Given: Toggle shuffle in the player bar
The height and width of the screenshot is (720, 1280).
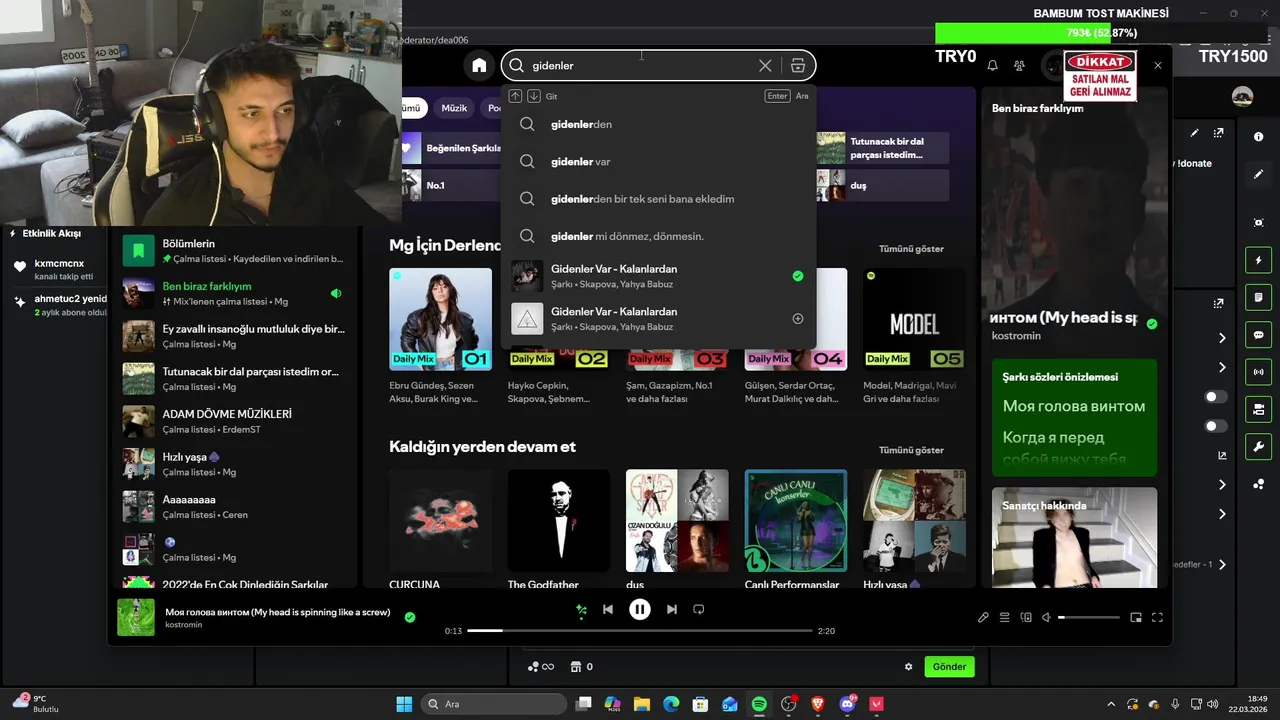Looking at the screenshot, I should [581, 609].
